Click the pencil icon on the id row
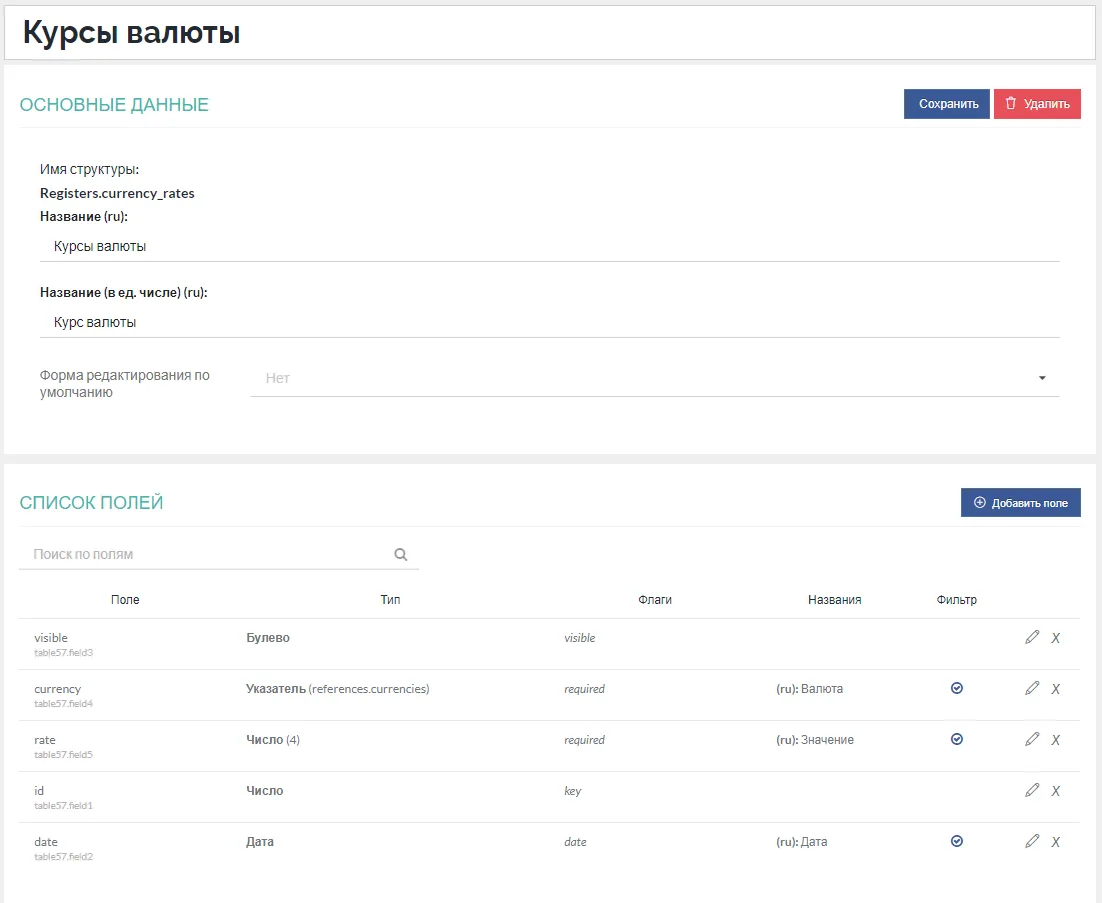Viewport: 1102px width, 903px height. coord(1032,791)
